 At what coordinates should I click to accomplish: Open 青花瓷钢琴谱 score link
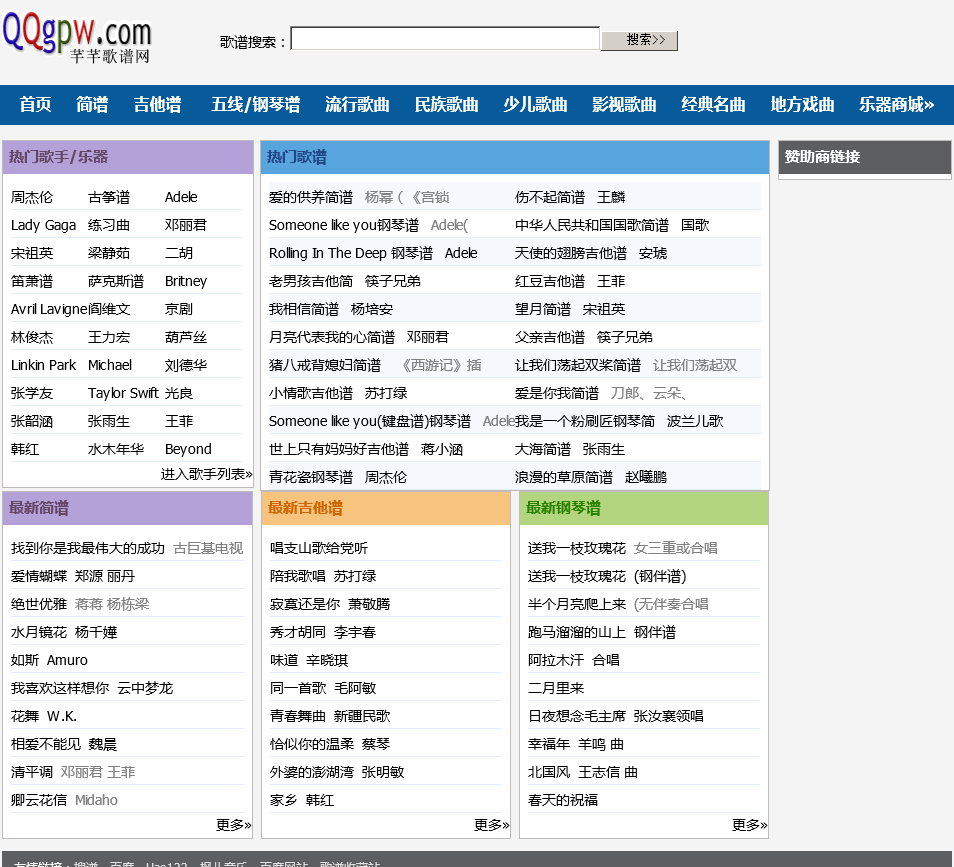click(x=310, y=477)
